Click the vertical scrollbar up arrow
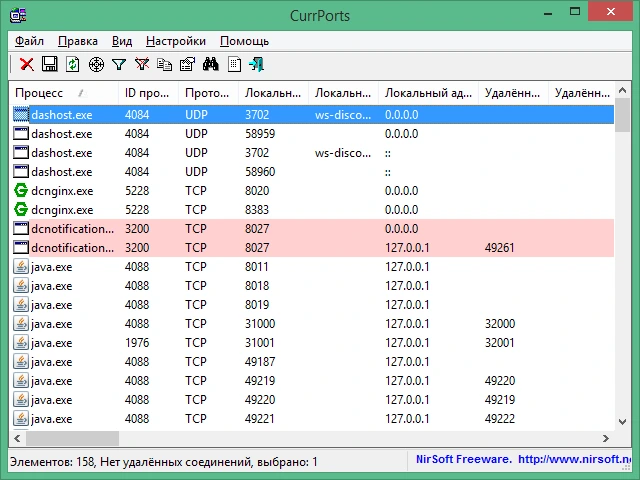640x480 pixels. tap(622, 90)
